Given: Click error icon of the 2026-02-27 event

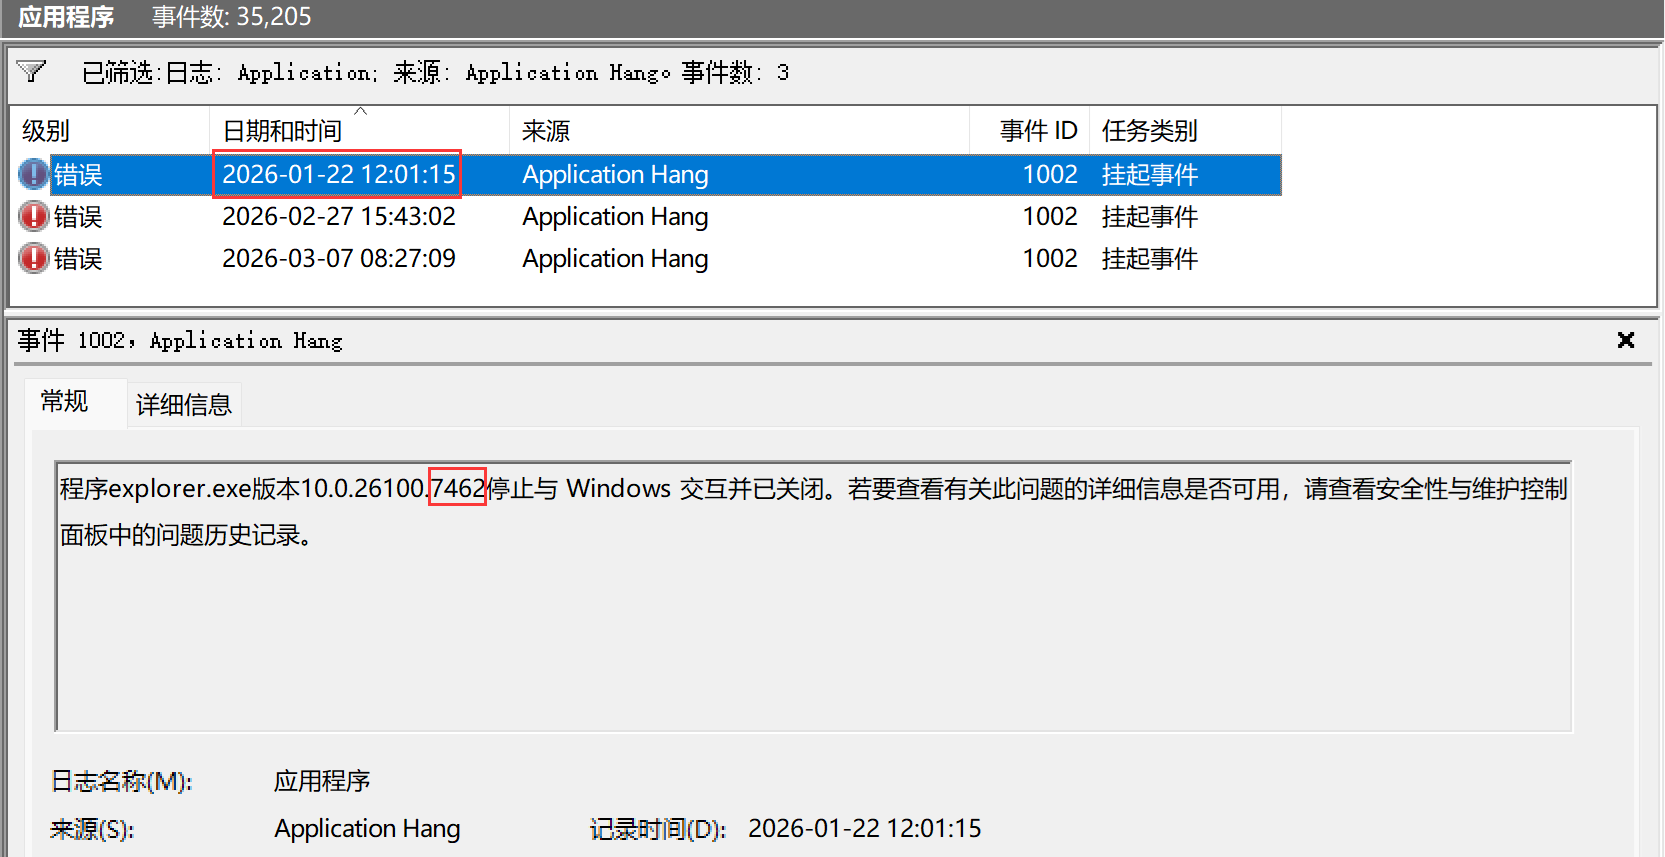Looking at the screenshot, I should point(33,217).
